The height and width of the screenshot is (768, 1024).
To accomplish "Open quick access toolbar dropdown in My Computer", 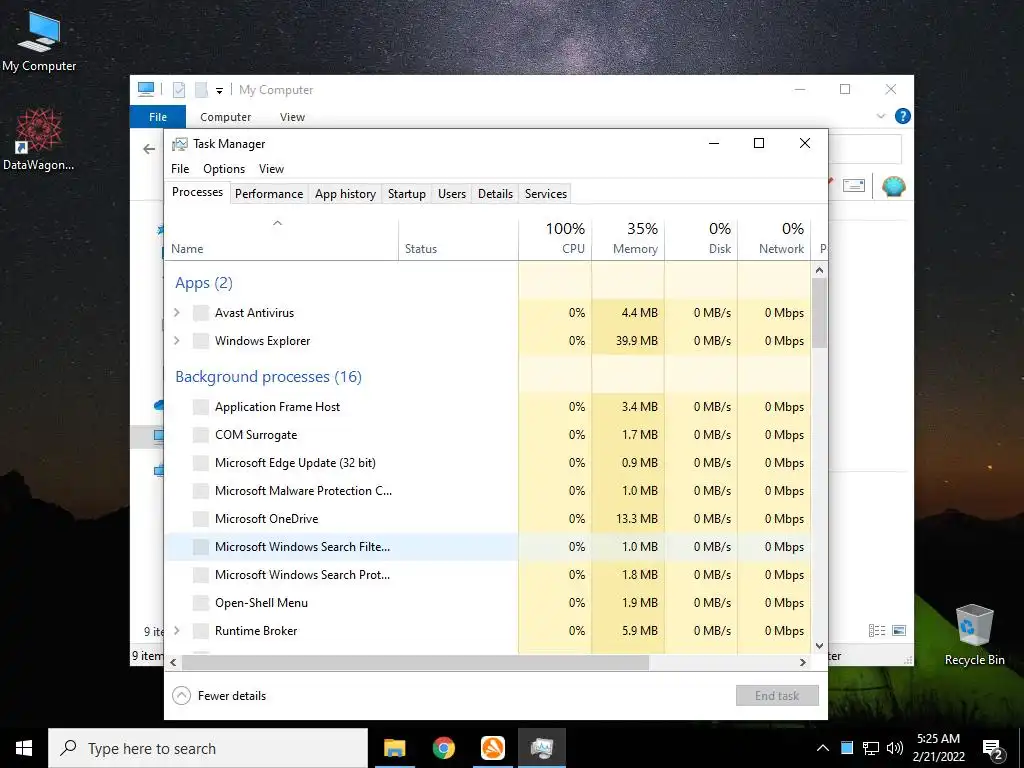I will pyautogui.click(x=219, y=91).
